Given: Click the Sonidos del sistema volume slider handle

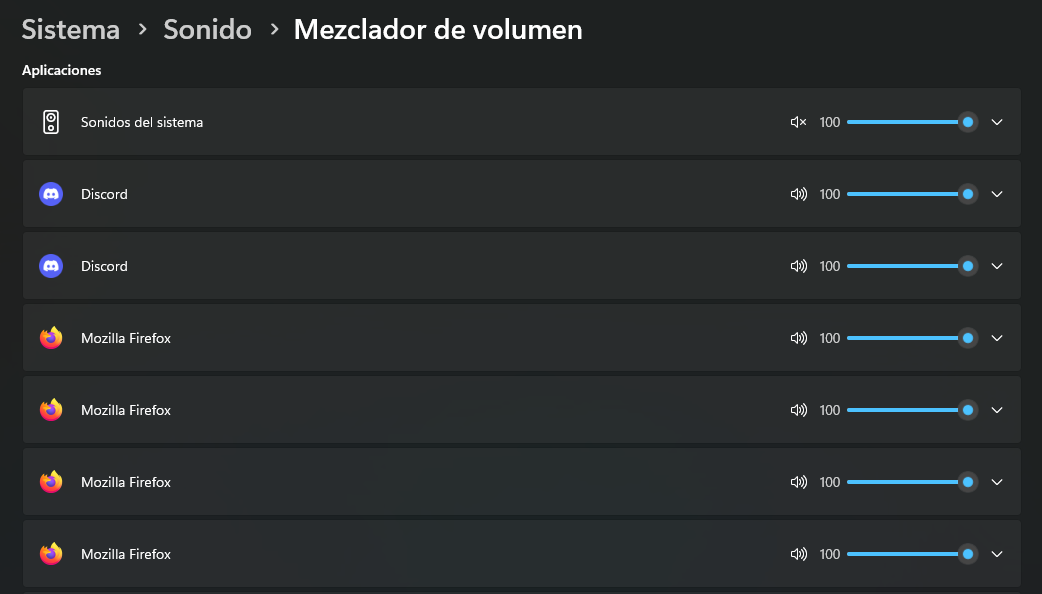Looking at the screenshot, I should click(x=967, y=122).
